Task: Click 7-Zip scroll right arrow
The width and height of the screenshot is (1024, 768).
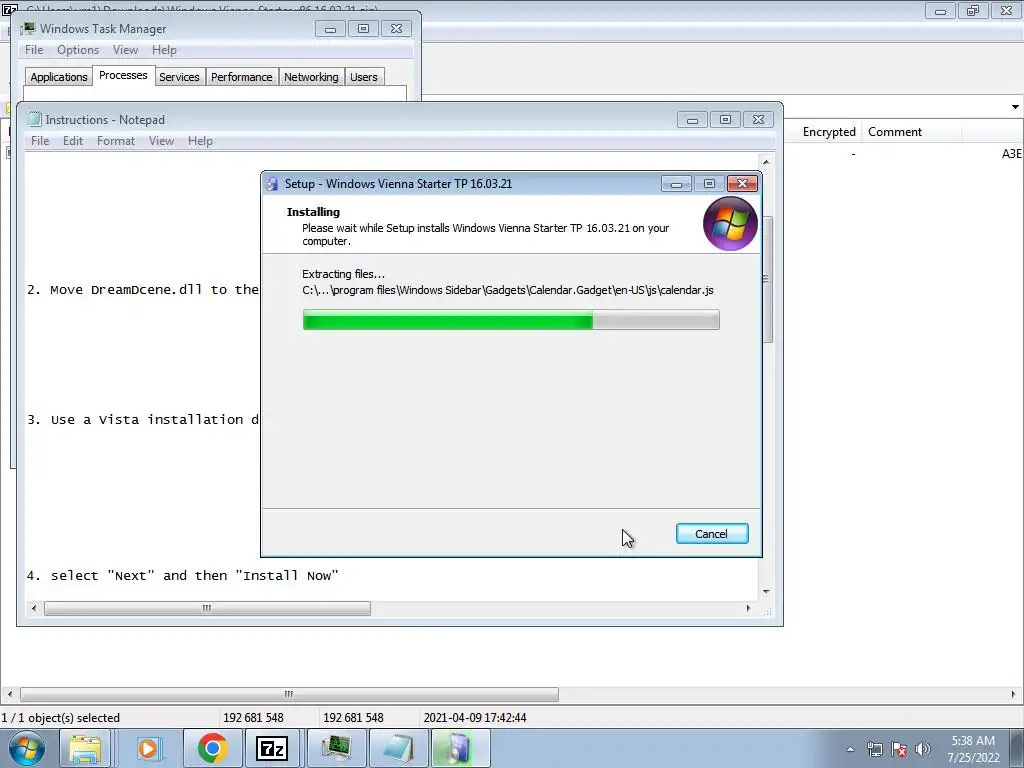Action: [1014, 694]
